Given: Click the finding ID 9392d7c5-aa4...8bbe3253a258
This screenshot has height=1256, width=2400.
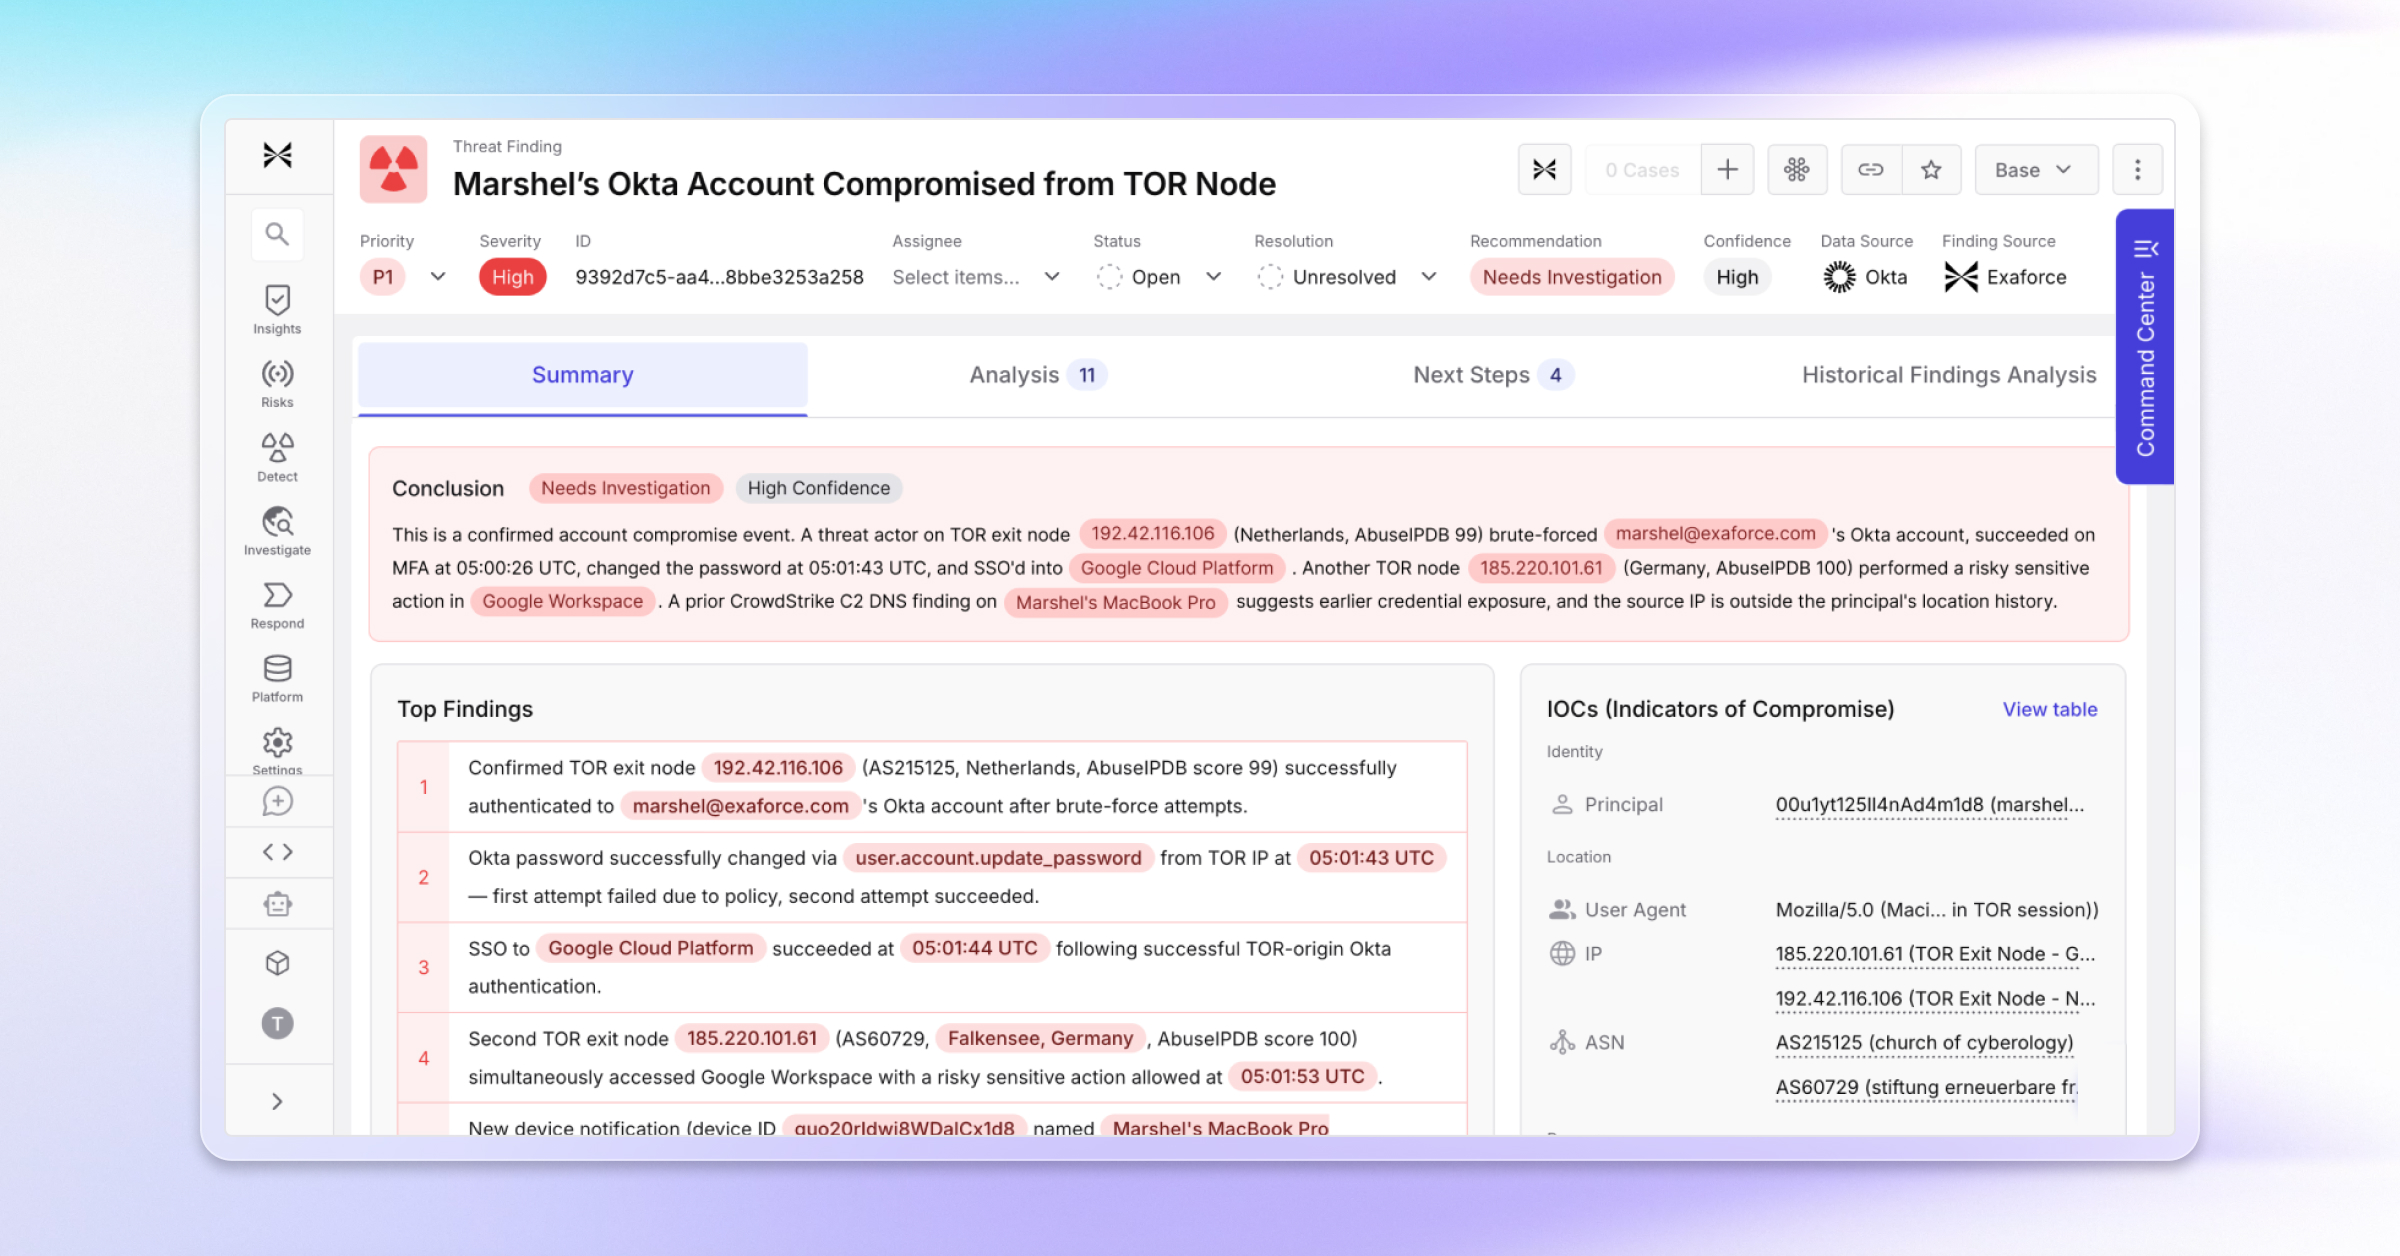Looking at the screenshot, I should [719, 277].
